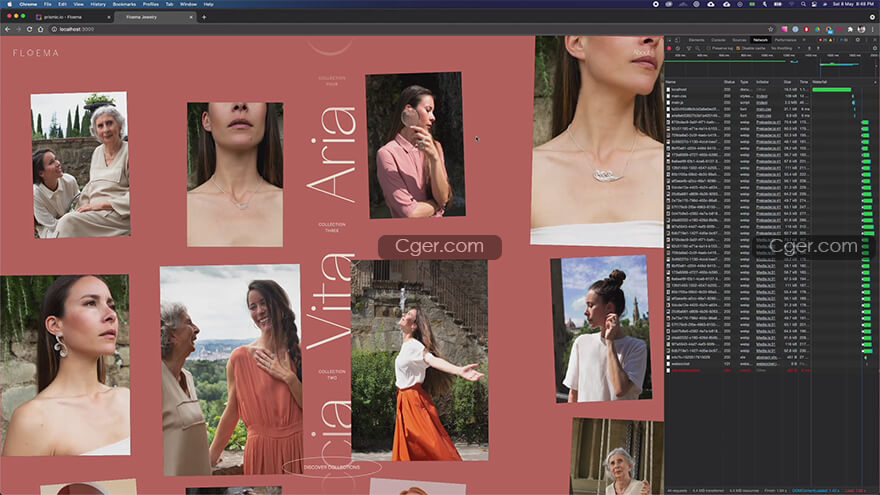Open DevTools settings gear

point(858,40)
